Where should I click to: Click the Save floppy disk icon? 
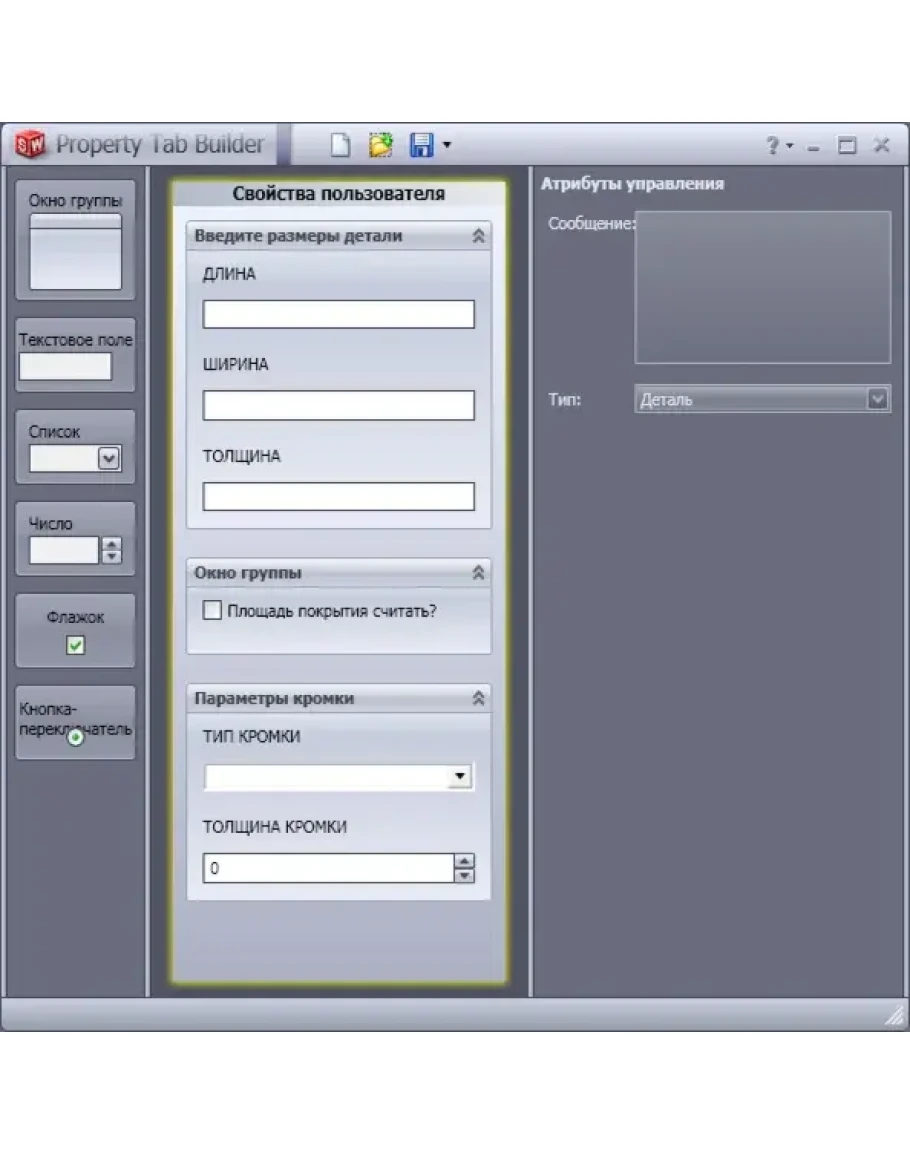coord(421,145)
